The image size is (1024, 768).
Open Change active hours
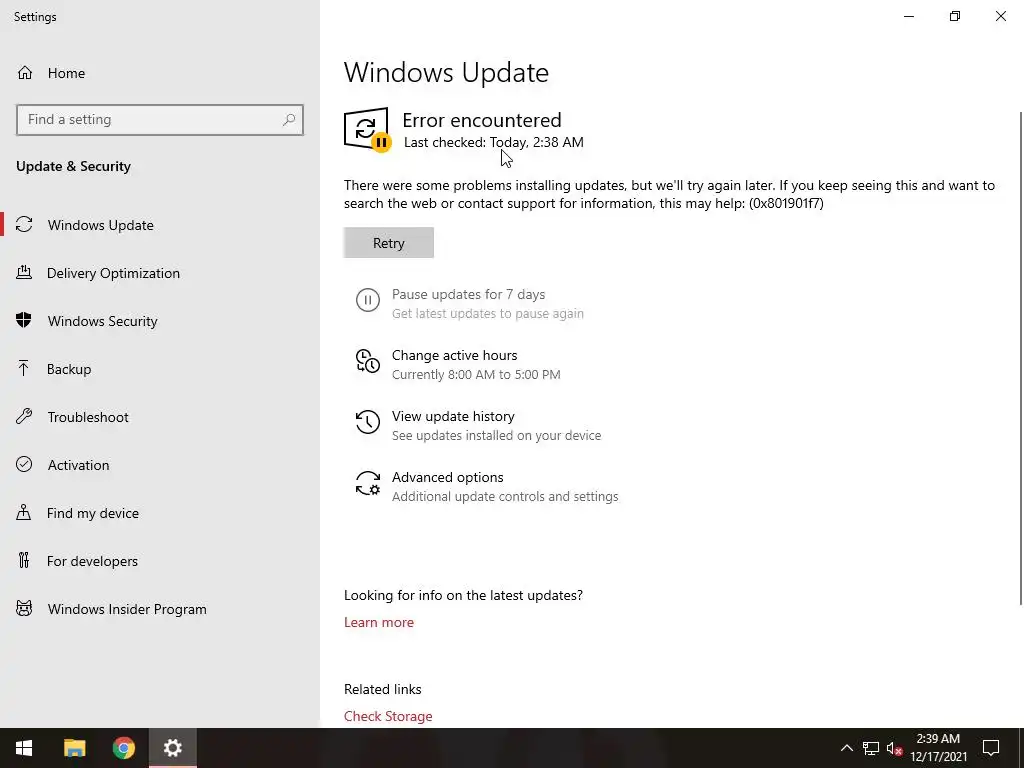[455, 355]
